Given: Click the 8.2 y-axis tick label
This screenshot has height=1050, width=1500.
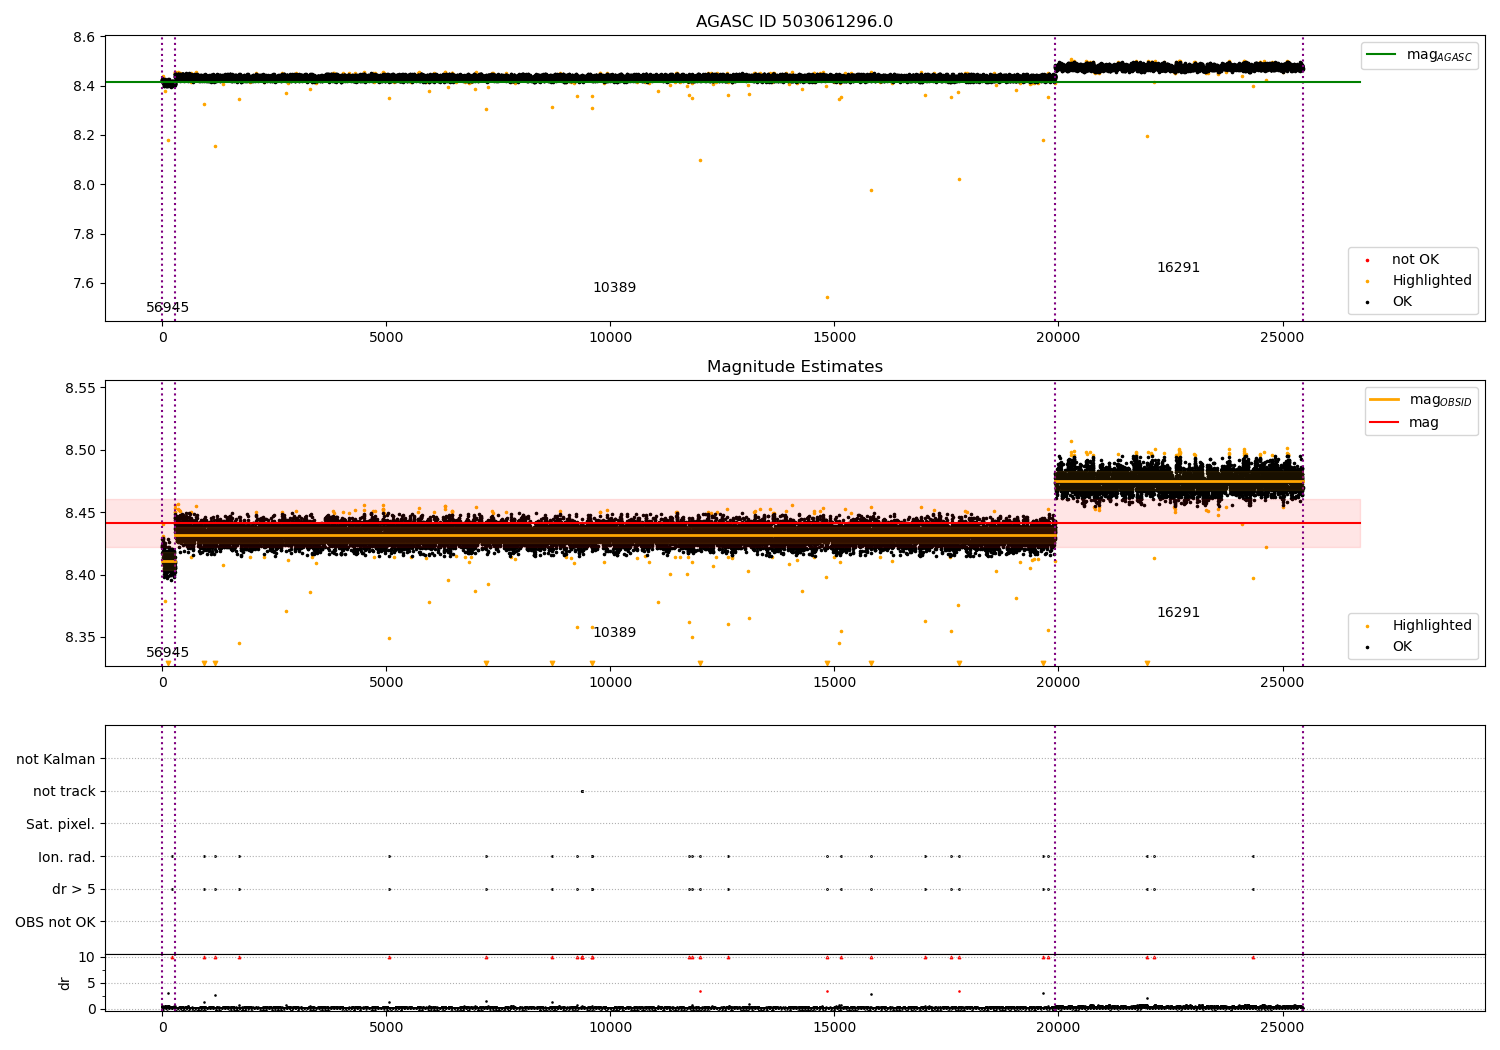Looking at the screenshot, I should pyautogui.click(x=85, y=136).
